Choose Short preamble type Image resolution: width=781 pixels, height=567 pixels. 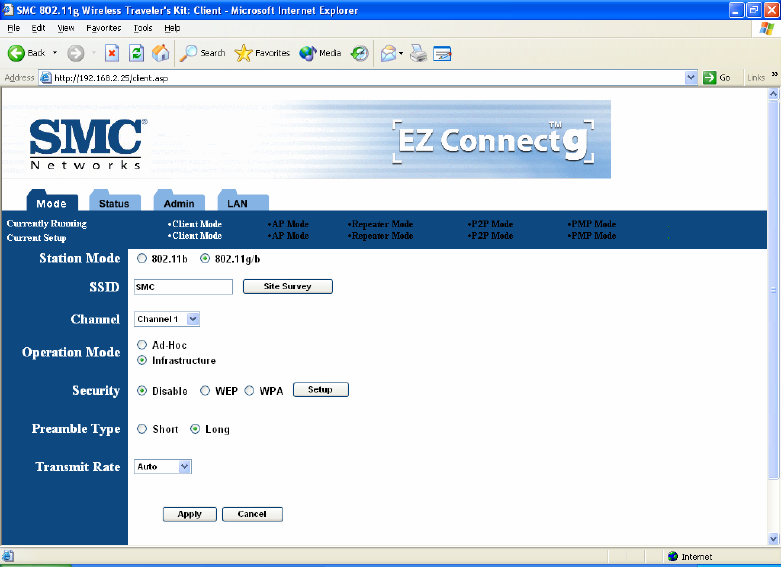pos(142,428)
